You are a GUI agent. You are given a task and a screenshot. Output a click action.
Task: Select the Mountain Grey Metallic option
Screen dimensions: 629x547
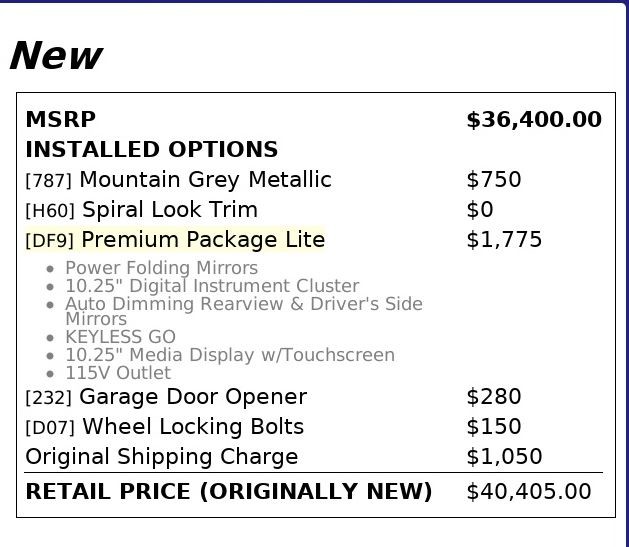[204, 180]
